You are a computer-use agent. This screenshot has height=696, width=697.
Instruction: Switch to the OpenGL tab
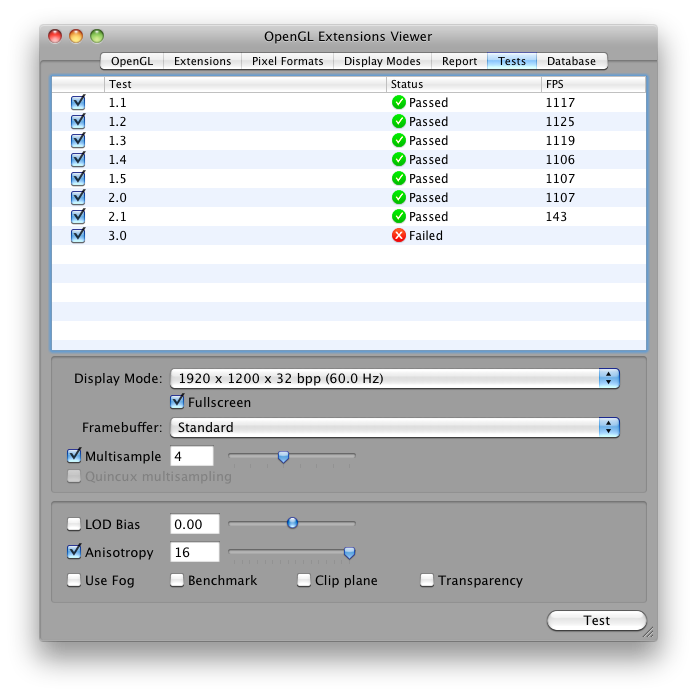(x=132, y=61)
